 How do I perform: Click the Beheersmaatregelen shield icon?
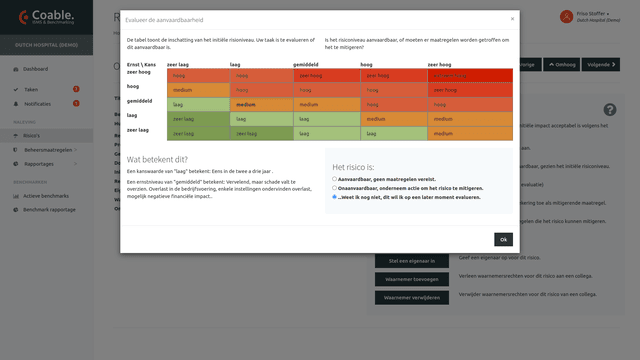click(16, 150)
